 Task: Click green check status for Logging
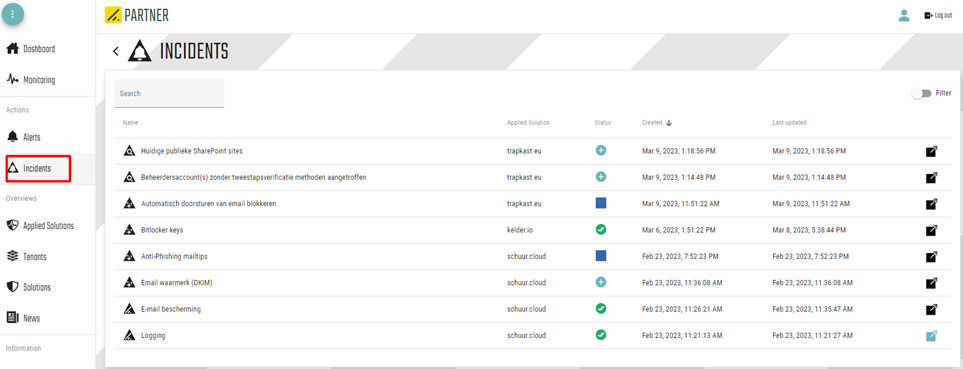coord(601,335)
